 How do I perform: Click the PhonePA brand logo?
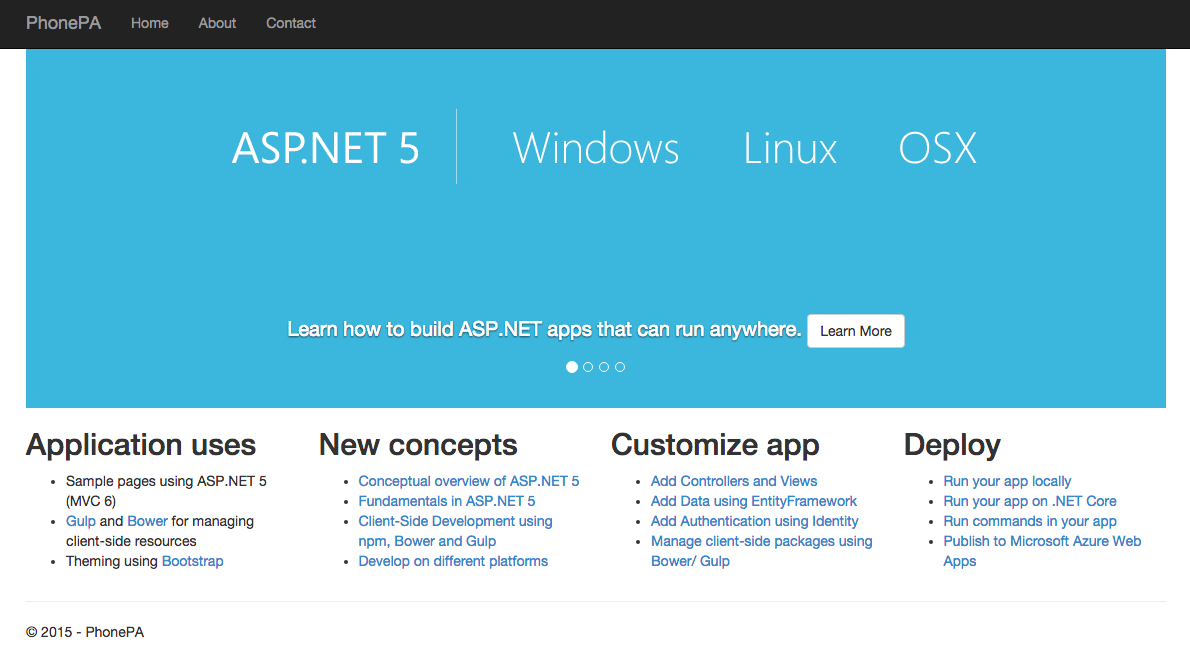coord(63,23)
